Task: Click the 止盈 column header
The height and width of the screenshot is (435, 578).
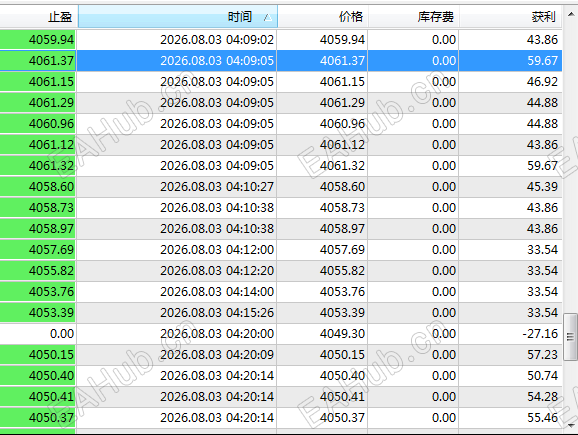Action: click(38, 17)
